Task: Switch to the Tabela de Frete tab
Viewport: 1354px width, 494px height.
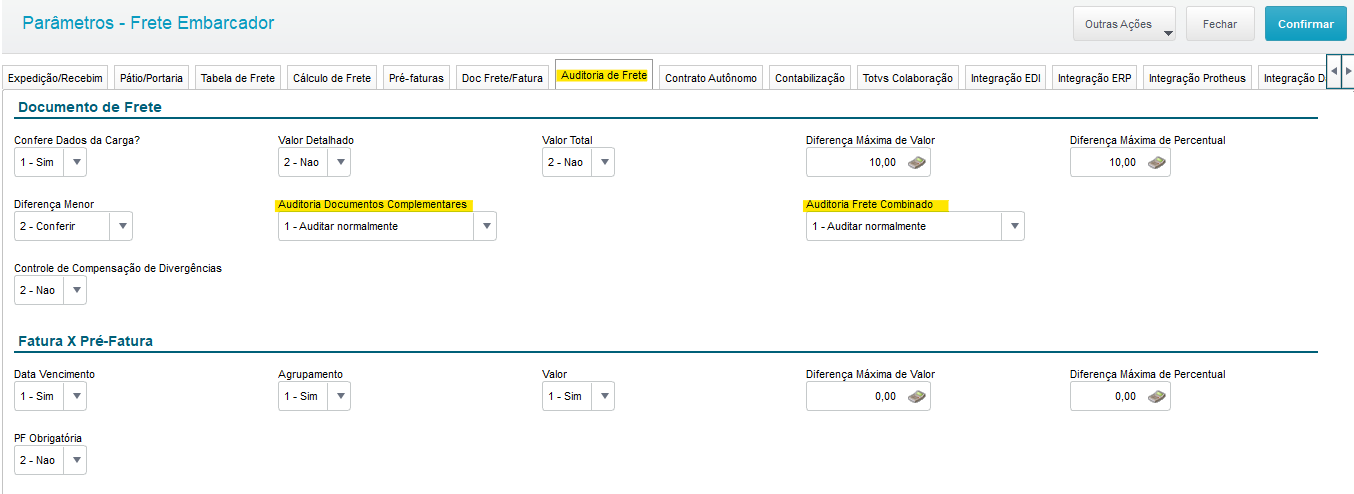Action: 238,78
